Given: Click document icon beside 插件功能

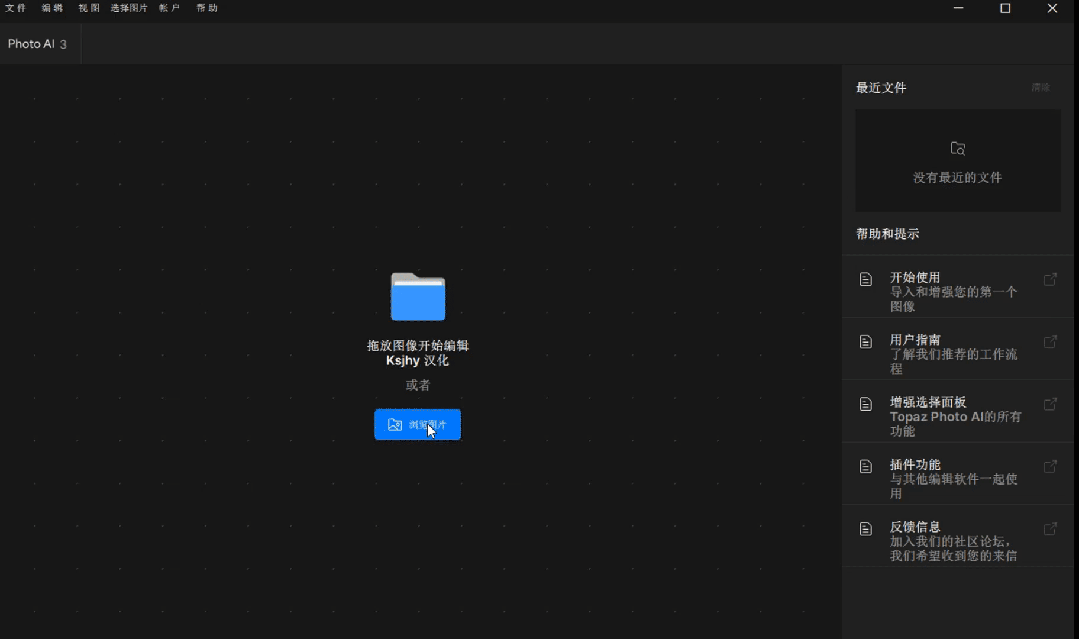Looking at the screenshot, I should coord(866,466).
